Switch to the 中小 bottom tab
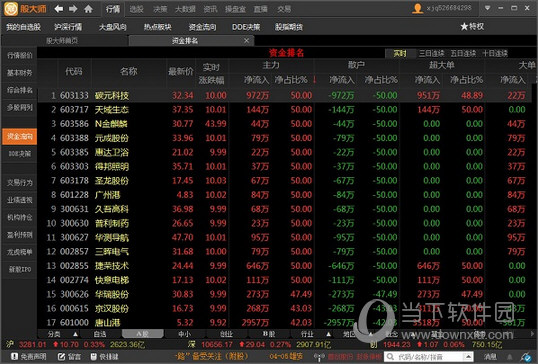Viewport: 538px width, 364px height. [185, 334]
